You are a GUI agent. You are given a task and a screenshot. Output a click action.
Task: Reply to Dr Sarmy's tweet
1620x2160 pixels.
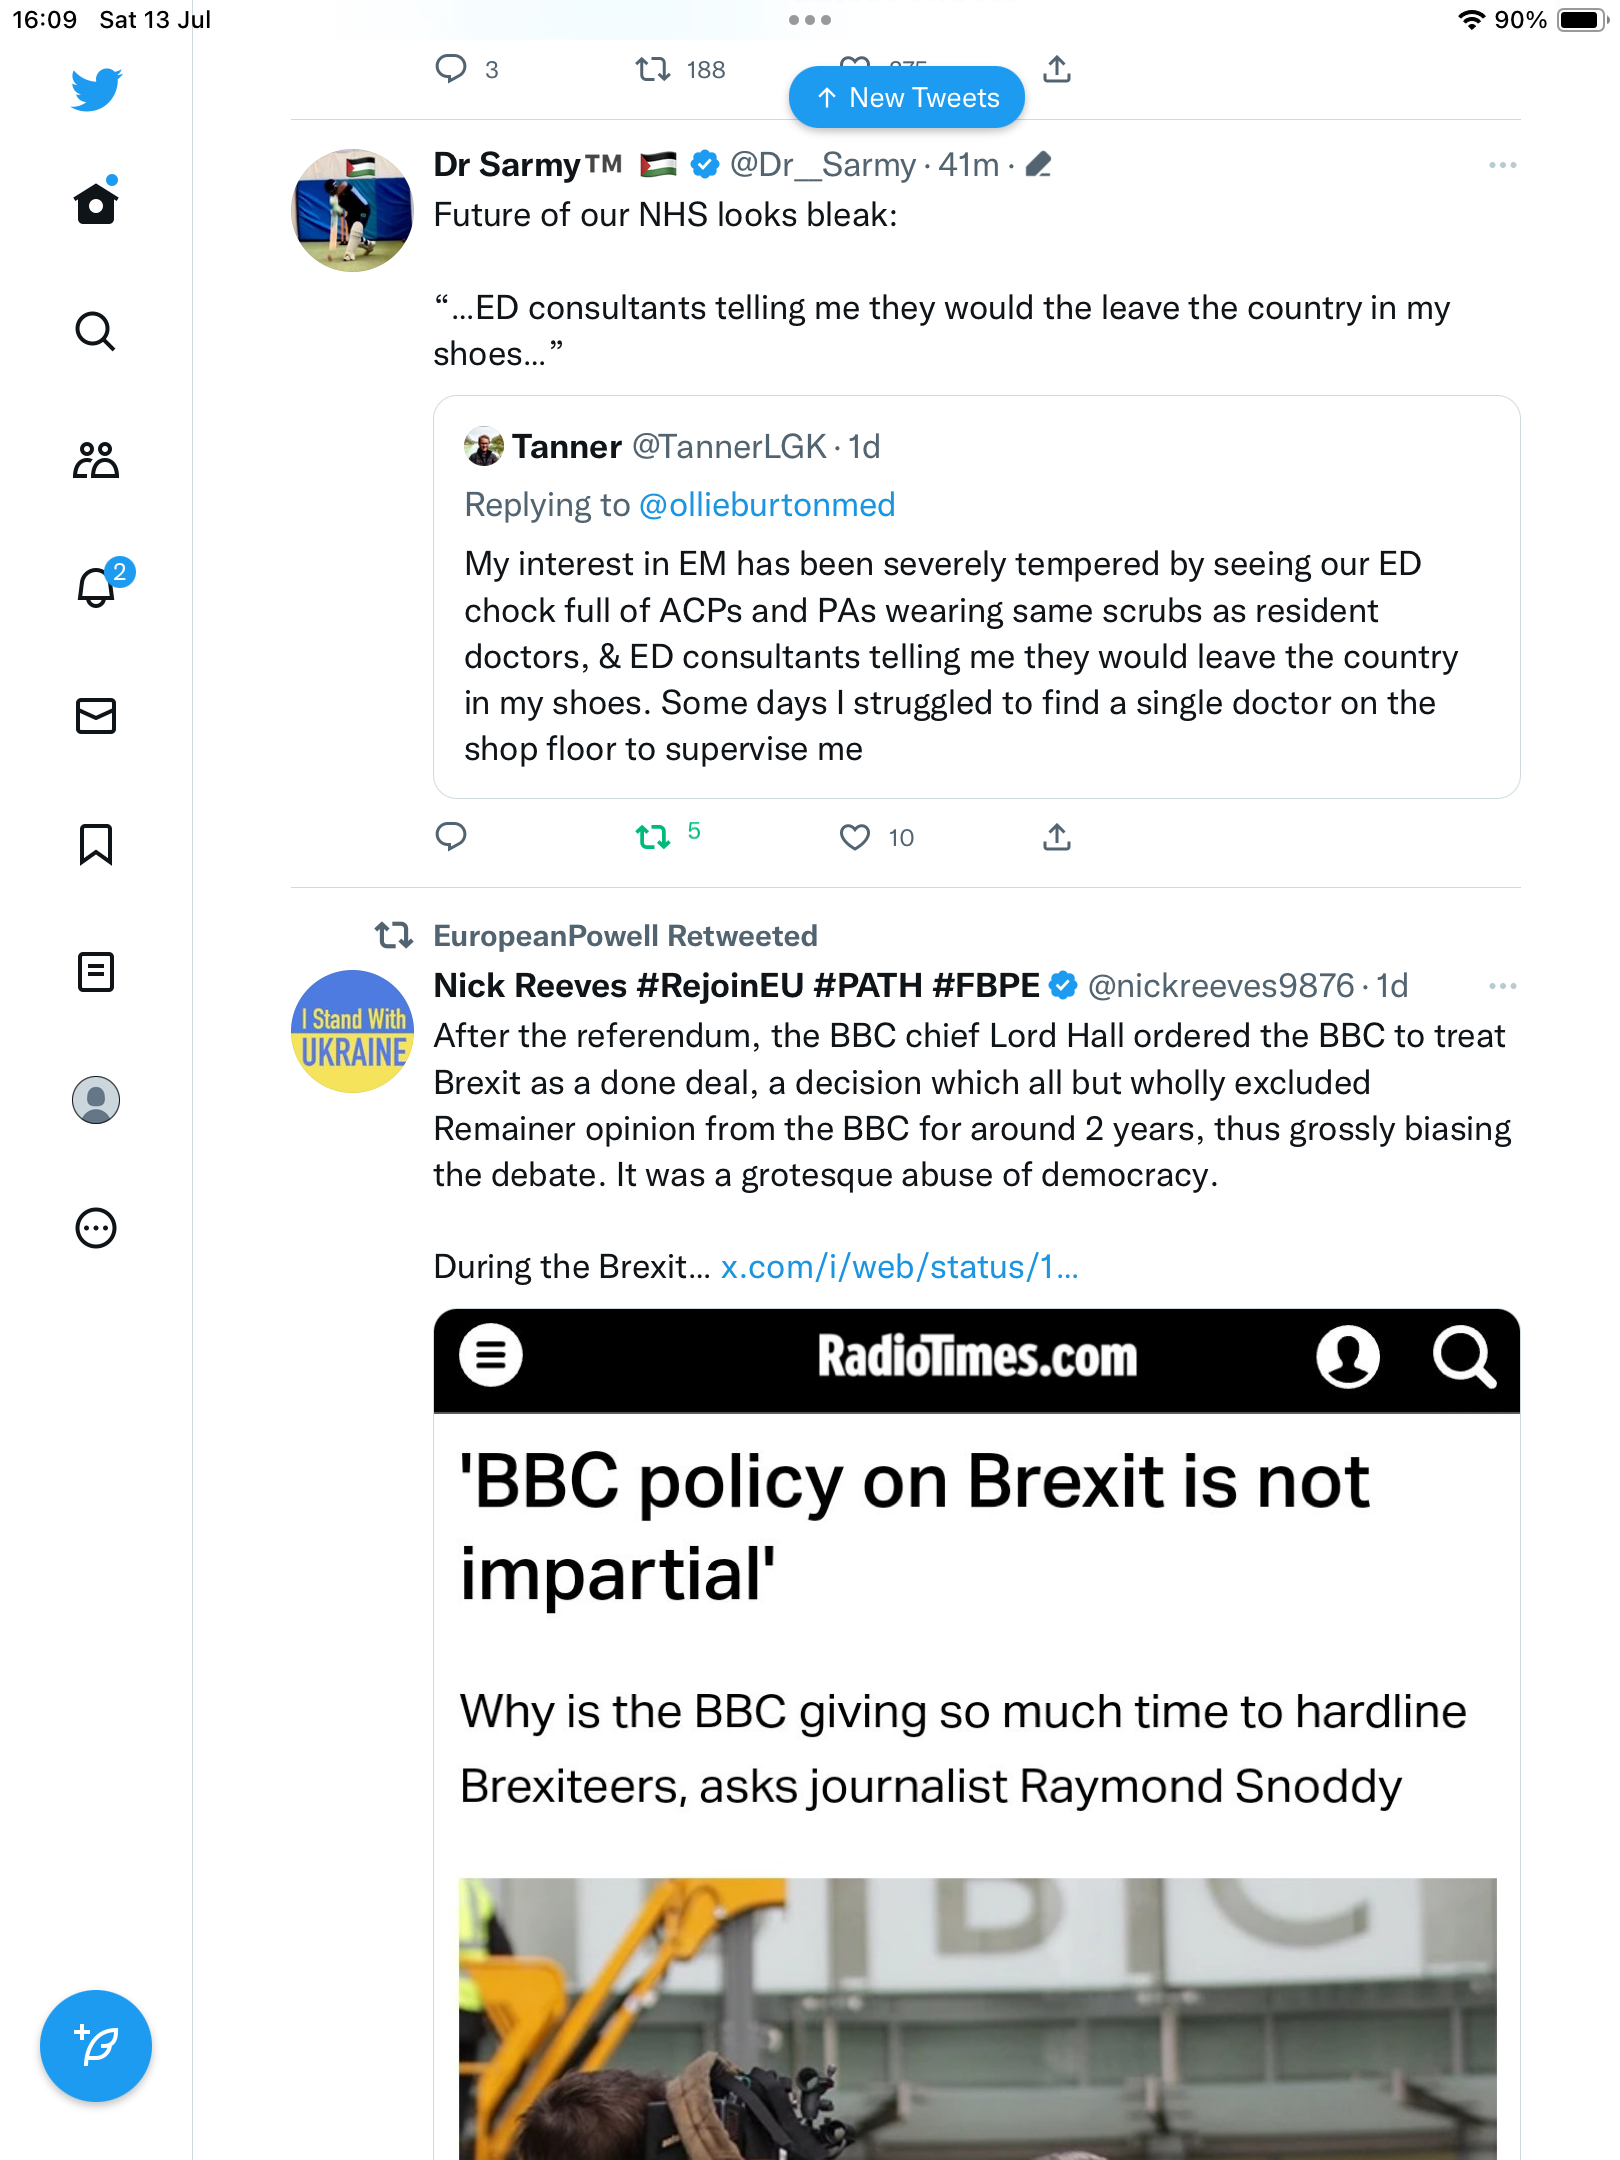click(x=451, y=837)
